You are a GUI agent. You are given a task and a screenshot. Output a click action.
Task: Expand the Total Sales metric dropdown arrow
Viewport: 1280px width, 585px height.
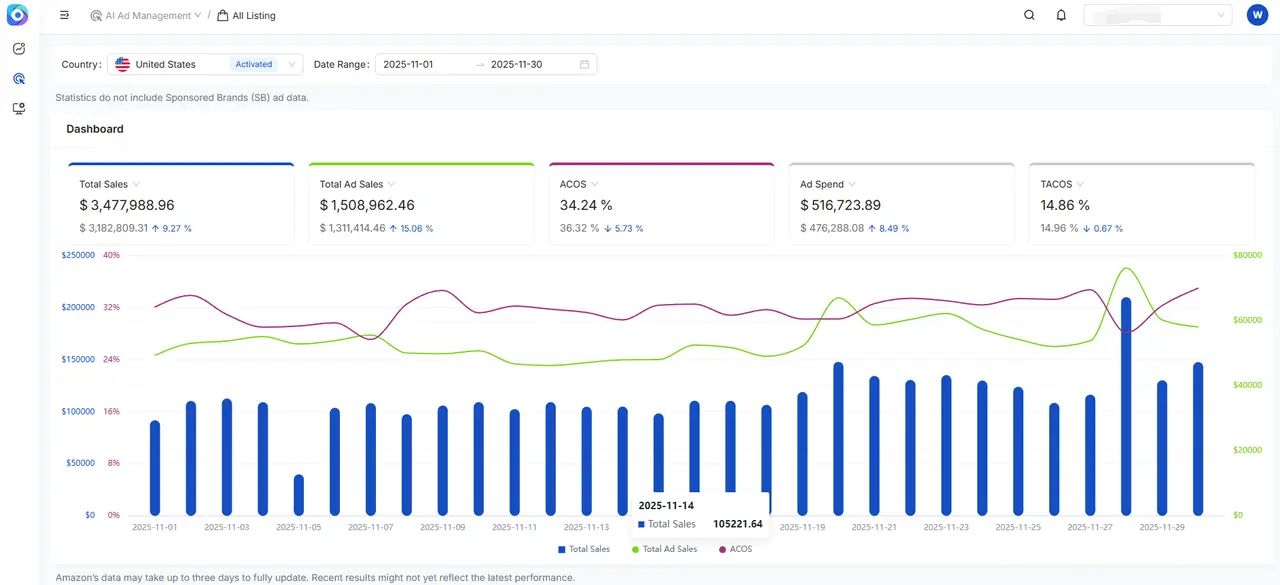click(137, 184)
